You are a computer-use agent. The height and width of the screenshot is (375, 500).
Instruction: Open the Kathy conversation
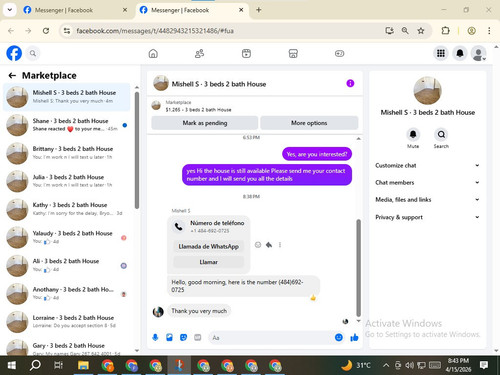point(67,209)
